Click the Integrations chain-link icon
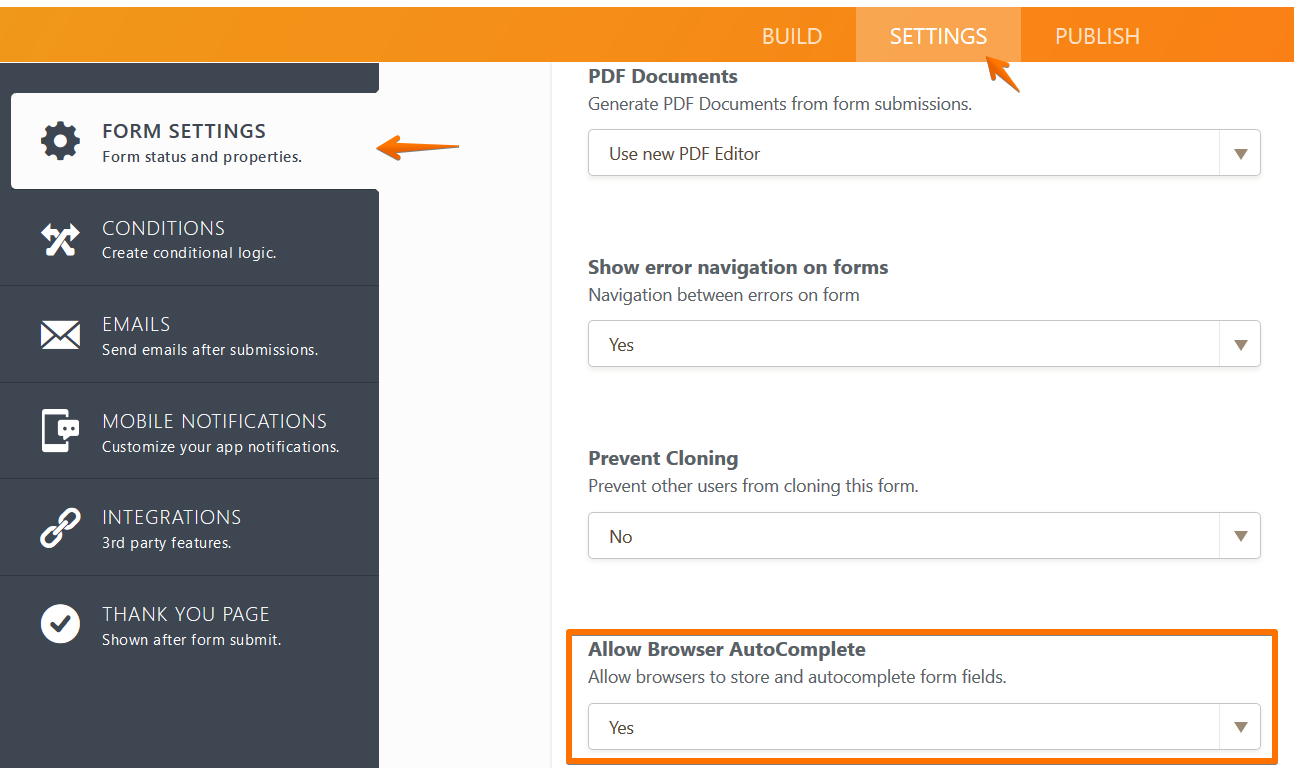 pyautogui.click(x=60, y=527)
